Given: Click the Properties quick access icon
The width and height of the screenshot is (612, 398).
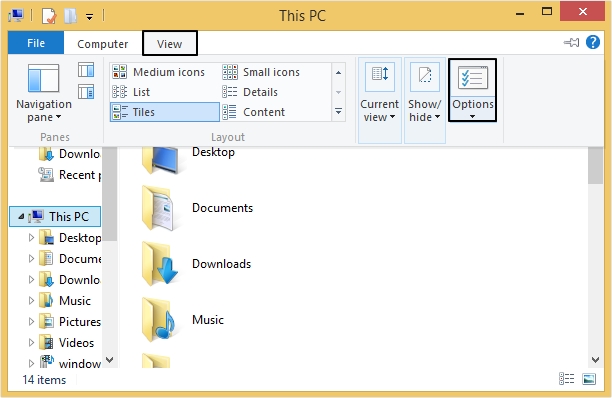Looking at the screenshot, I should (x=49, y=16).
